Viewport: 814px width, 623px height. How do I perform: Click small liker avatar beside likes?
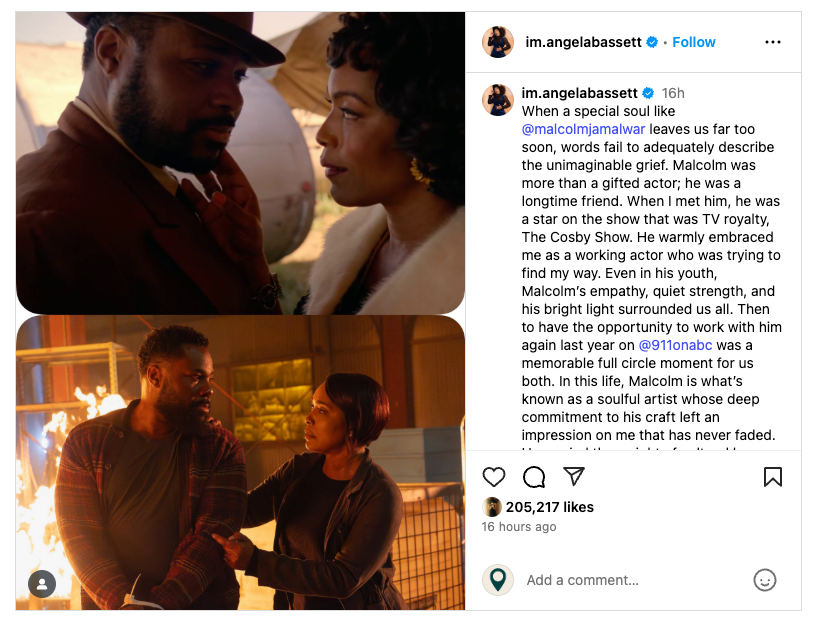(x=492, y=507)
